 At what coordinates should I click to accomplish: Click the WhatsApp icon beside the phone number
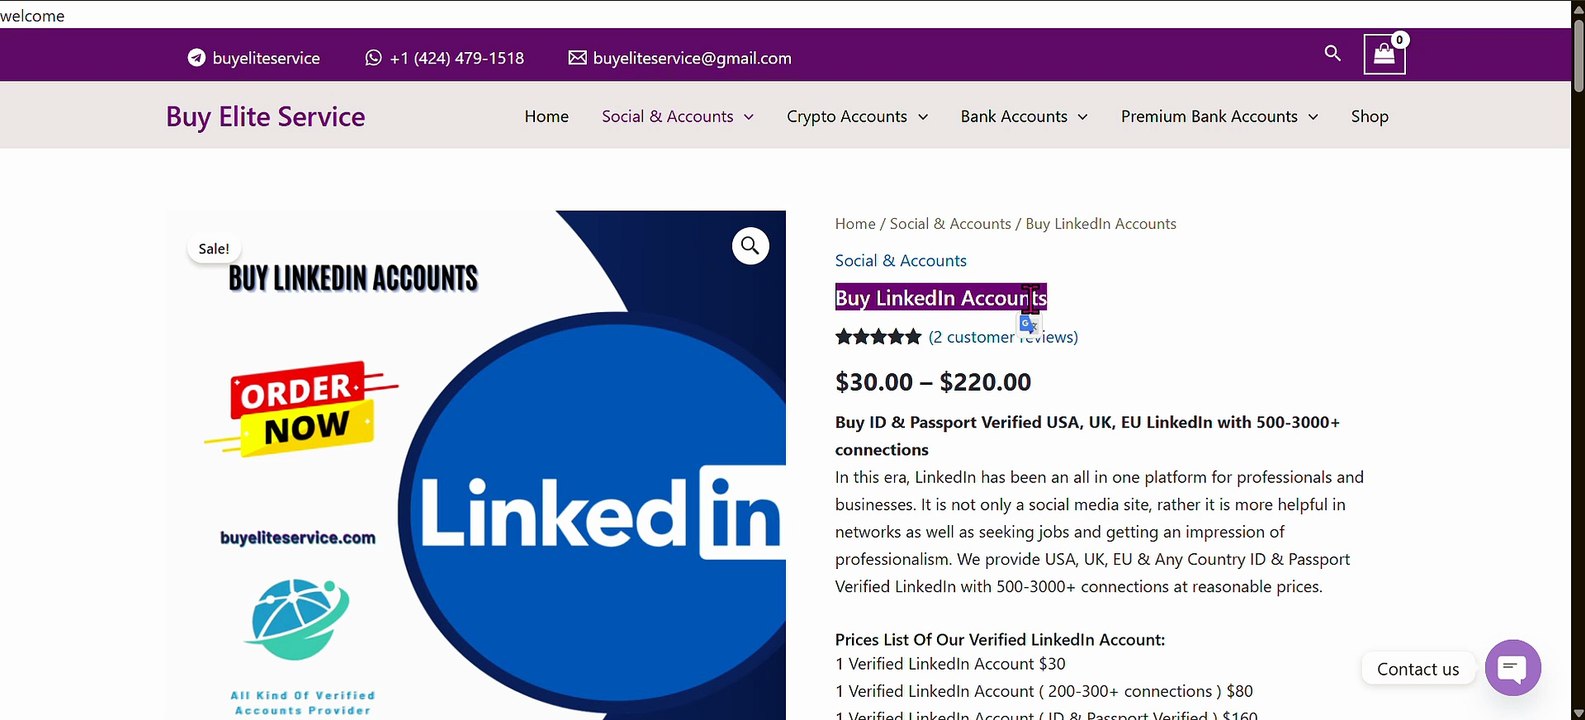coord(373,58)
